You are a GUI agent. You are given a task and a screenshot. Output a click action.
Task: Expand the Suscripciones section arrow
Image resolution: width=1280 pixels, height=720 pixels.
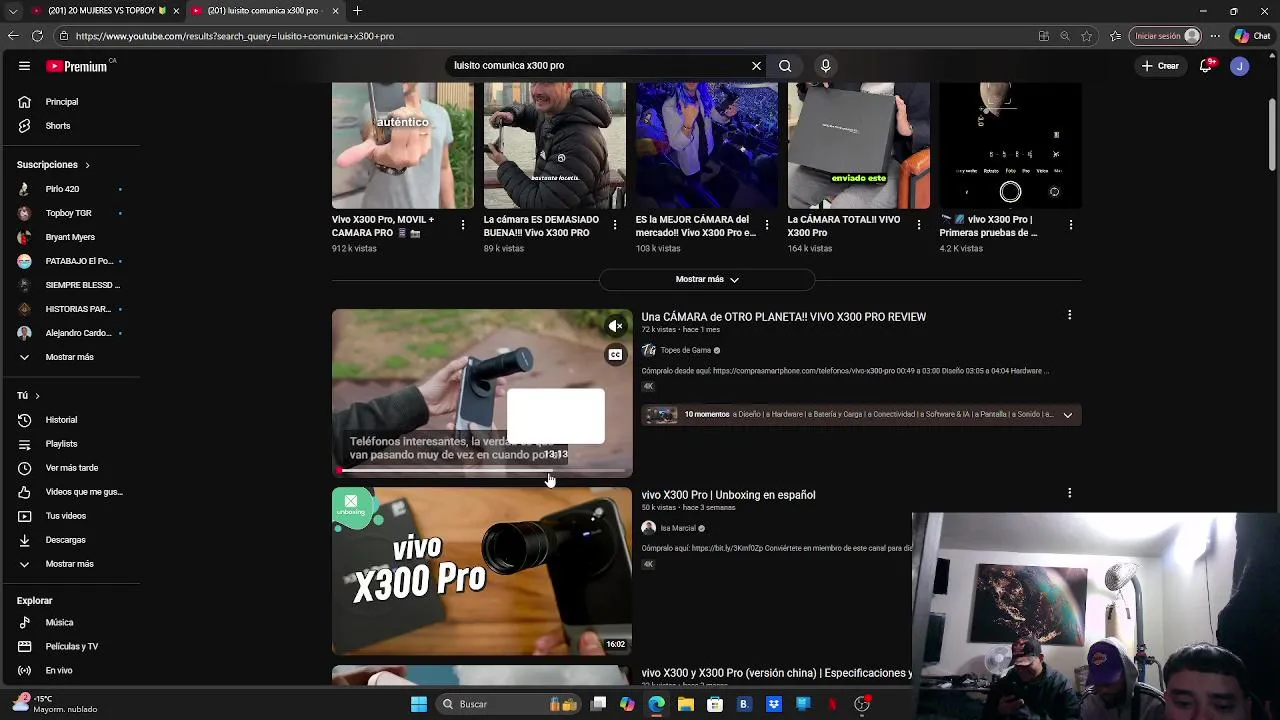coord(87,165)
